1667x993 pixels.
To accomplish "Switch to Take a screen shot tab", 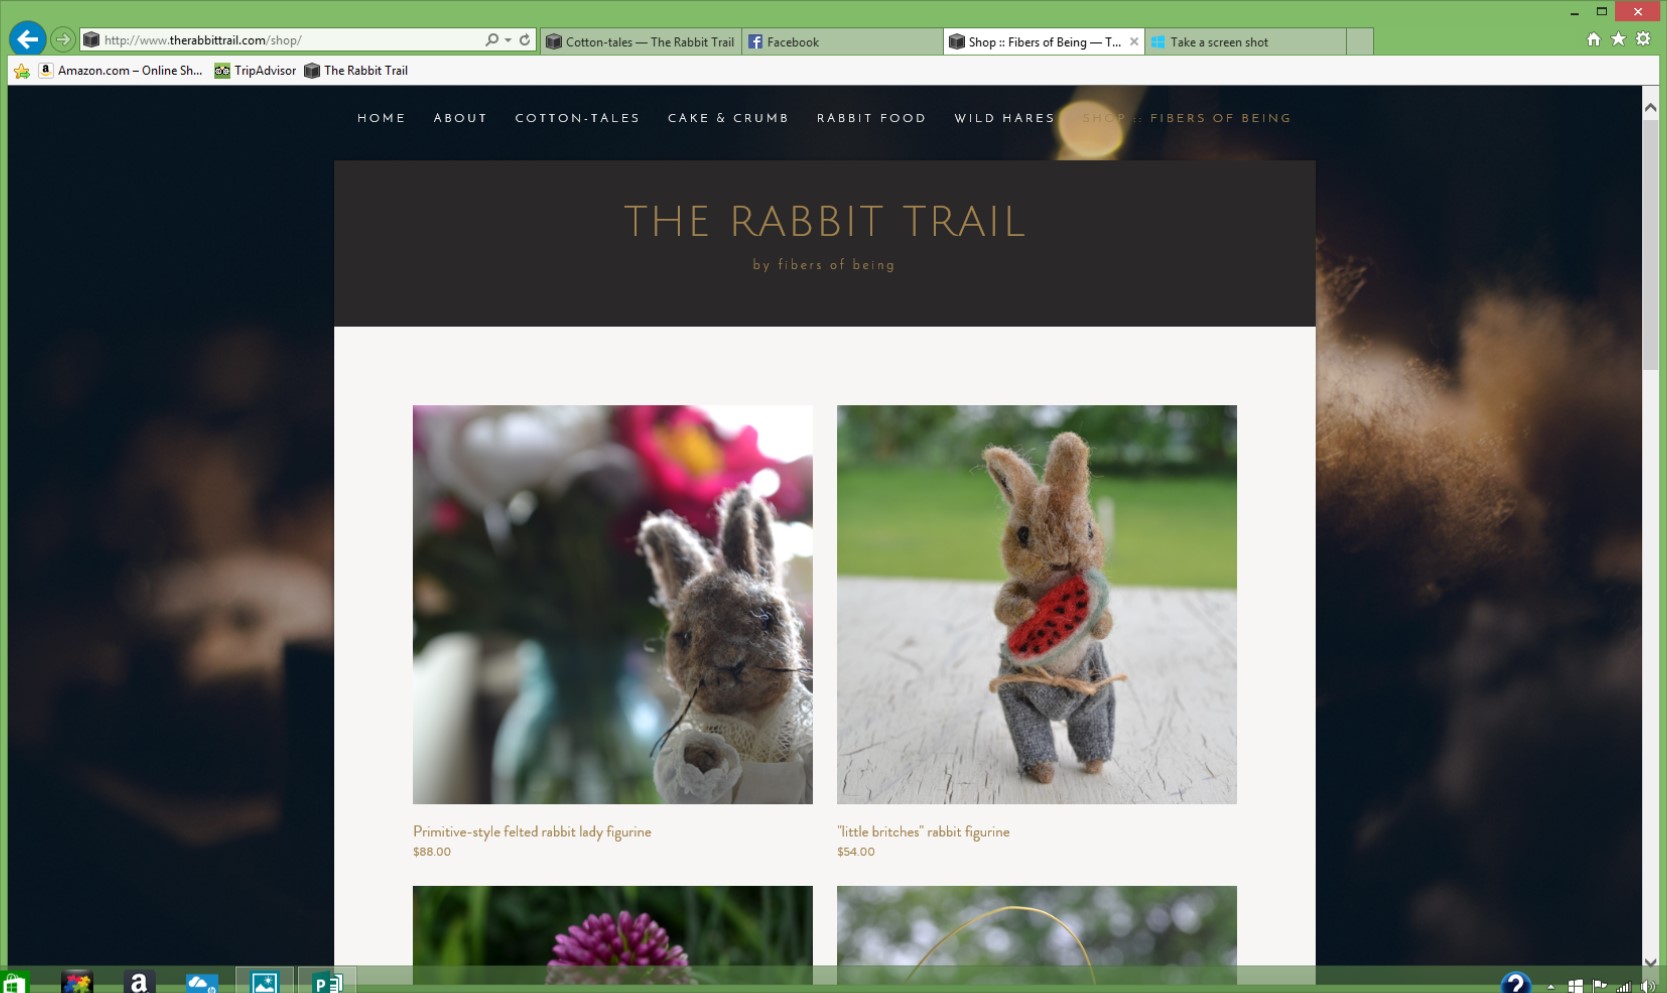I will (x=1245, y=42).
